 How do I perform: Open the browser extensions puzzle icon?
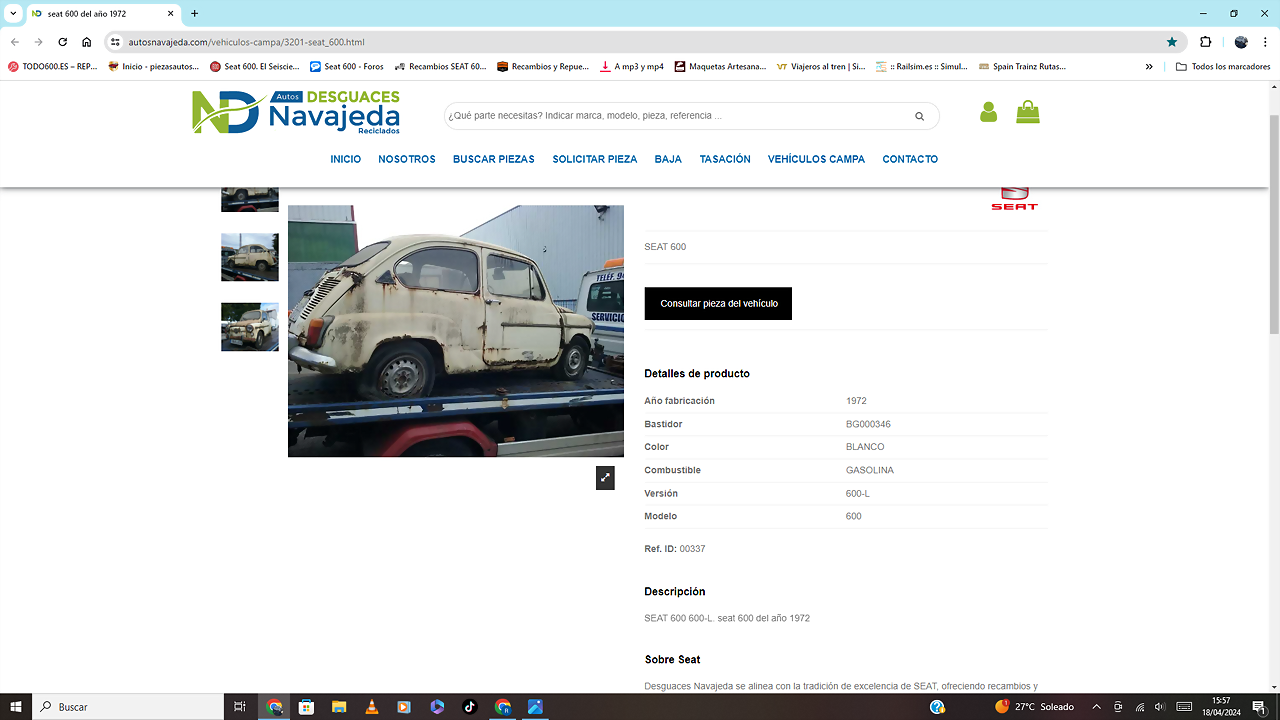coord(1205,42)
